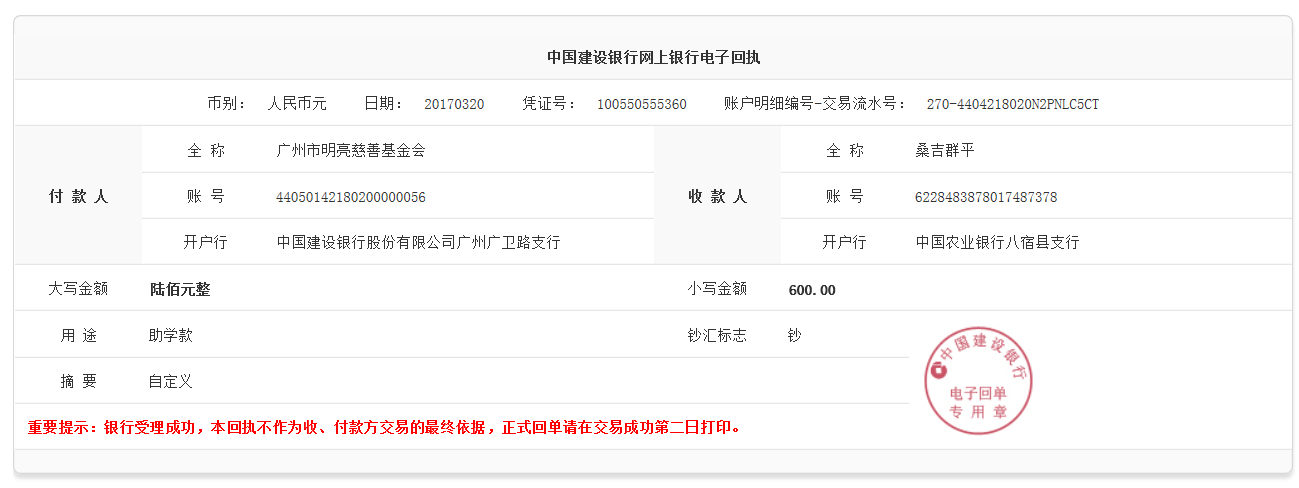
Task: Select the 钞 cash flag value
Action: coord(795,335)
